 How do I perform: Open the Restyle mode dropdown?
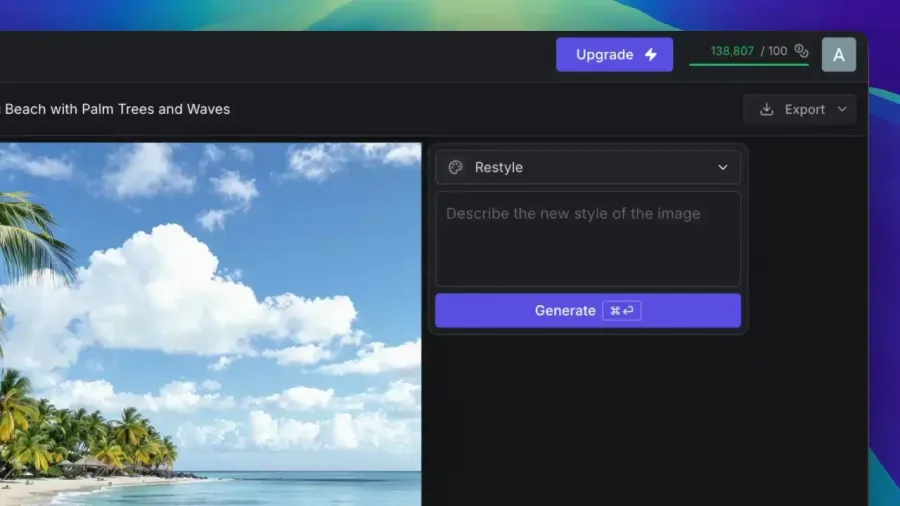tap(588, 168)
